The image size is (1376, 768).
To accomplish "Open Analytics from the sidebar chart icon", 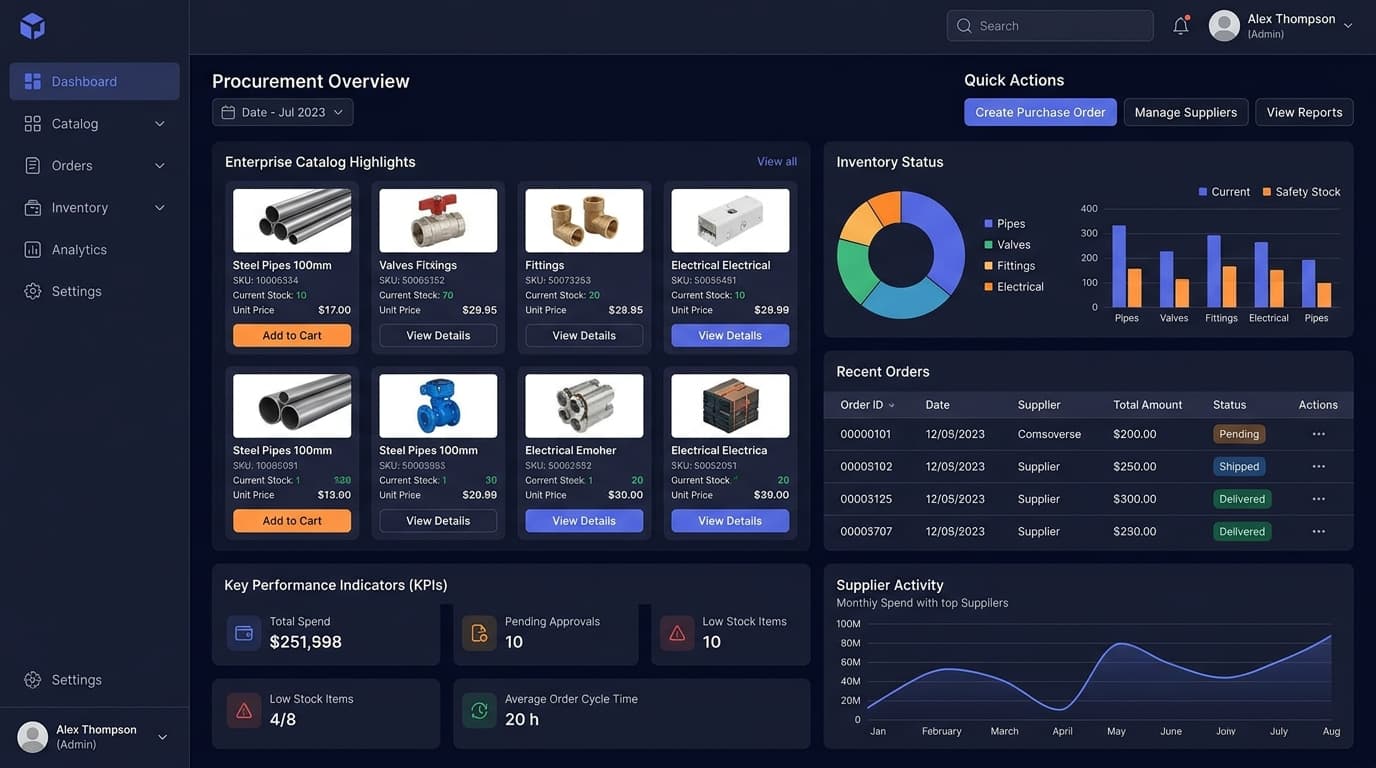I will click(x=33, y=250).
